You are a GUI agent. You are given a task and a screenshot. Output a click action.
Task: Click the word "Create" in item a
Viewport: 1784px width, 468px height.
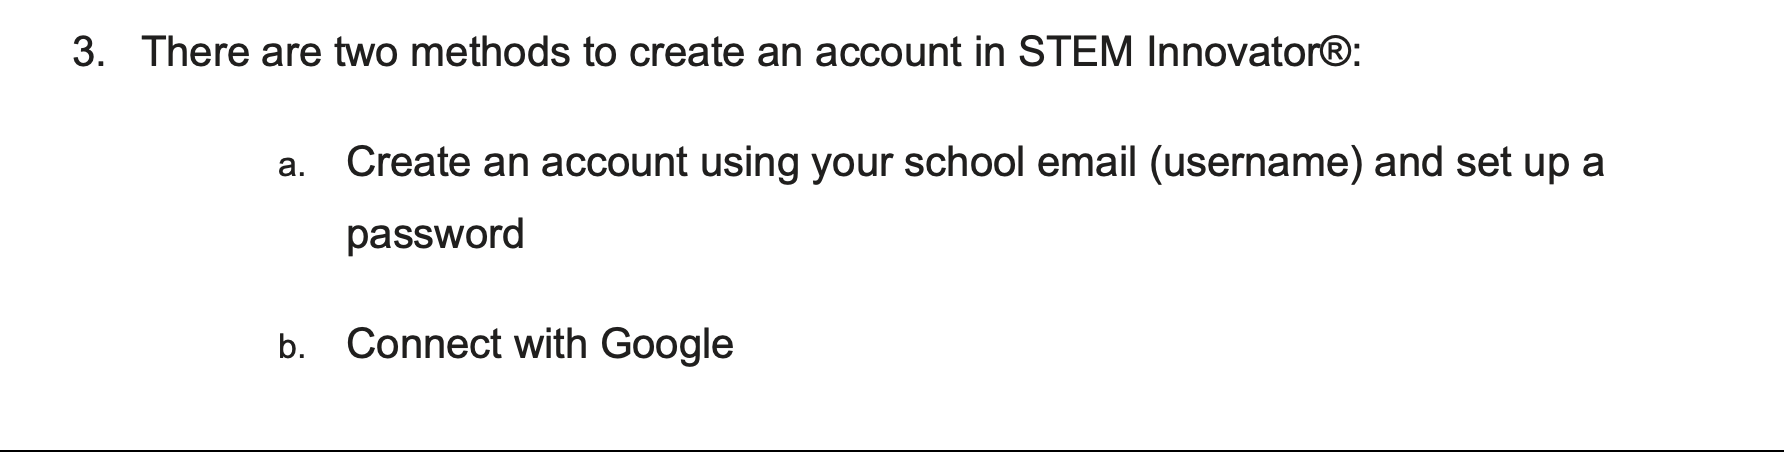(x=408, y=162)
